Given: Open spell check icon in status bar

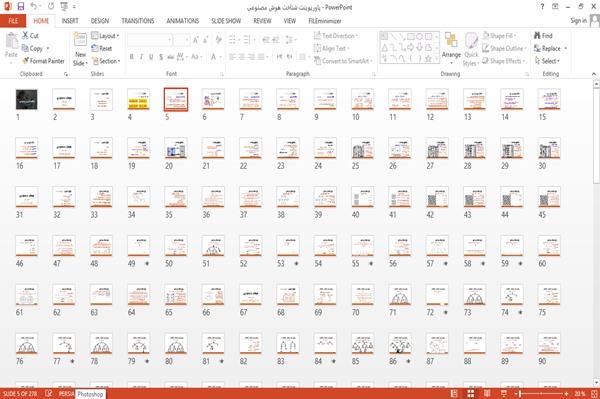Looking at the screenshot, I should click(x=49, y=394).
